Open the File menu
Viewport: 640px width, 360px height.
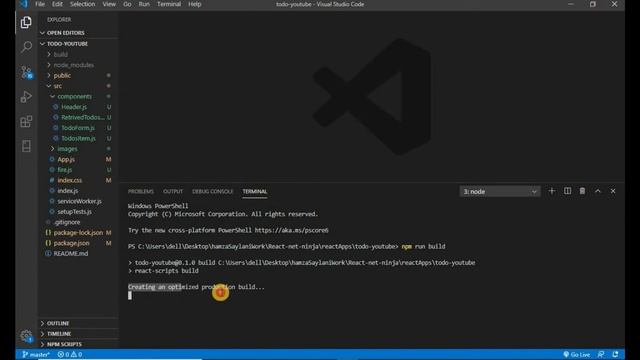click(x=40, y=4)
